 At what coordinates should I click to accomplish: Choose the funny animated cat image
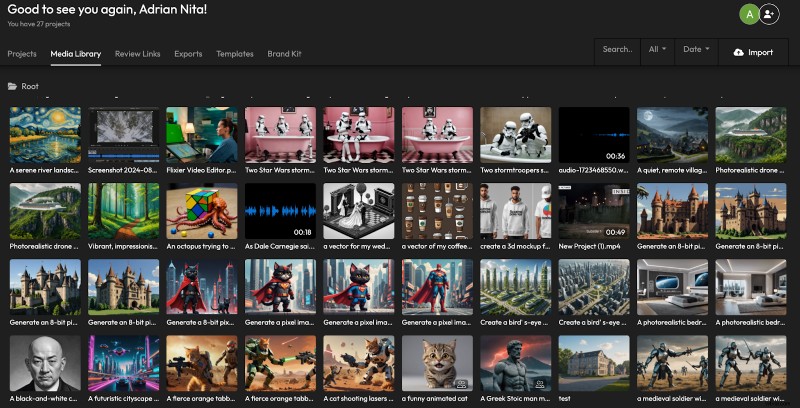tap(437, 363)
